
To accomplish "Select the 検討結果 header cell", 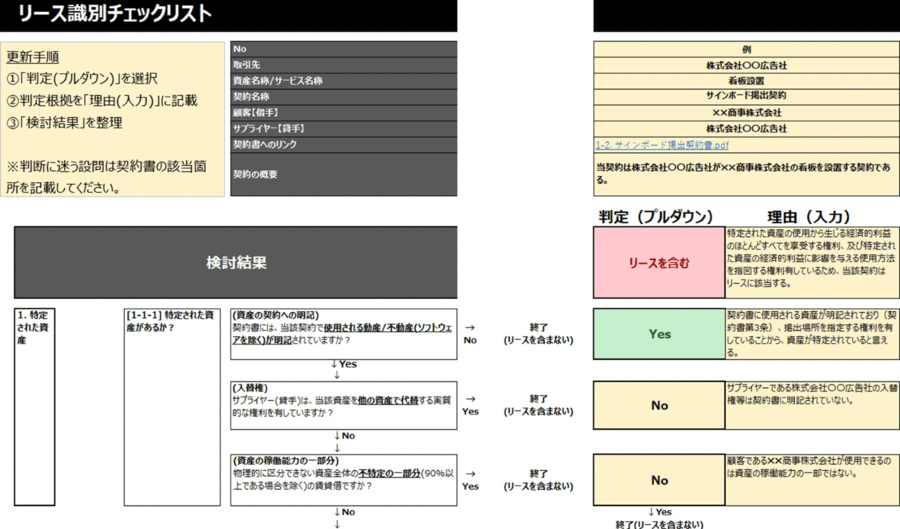I will point(236,263).
